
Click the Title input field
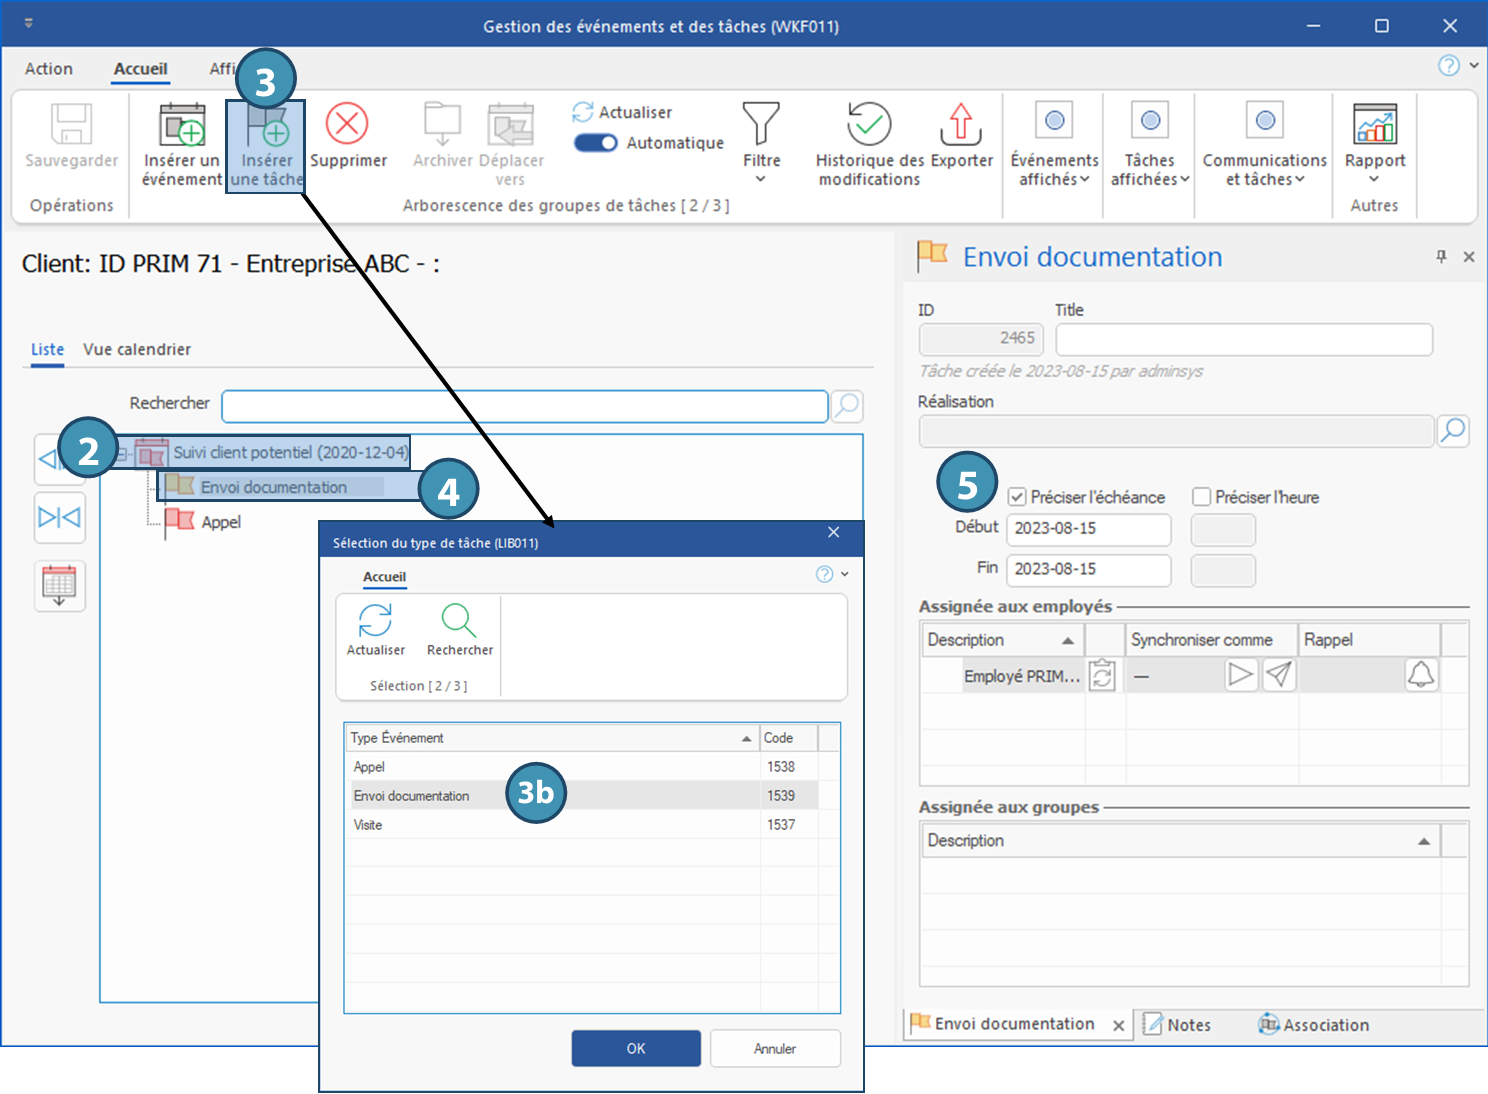1244,340
